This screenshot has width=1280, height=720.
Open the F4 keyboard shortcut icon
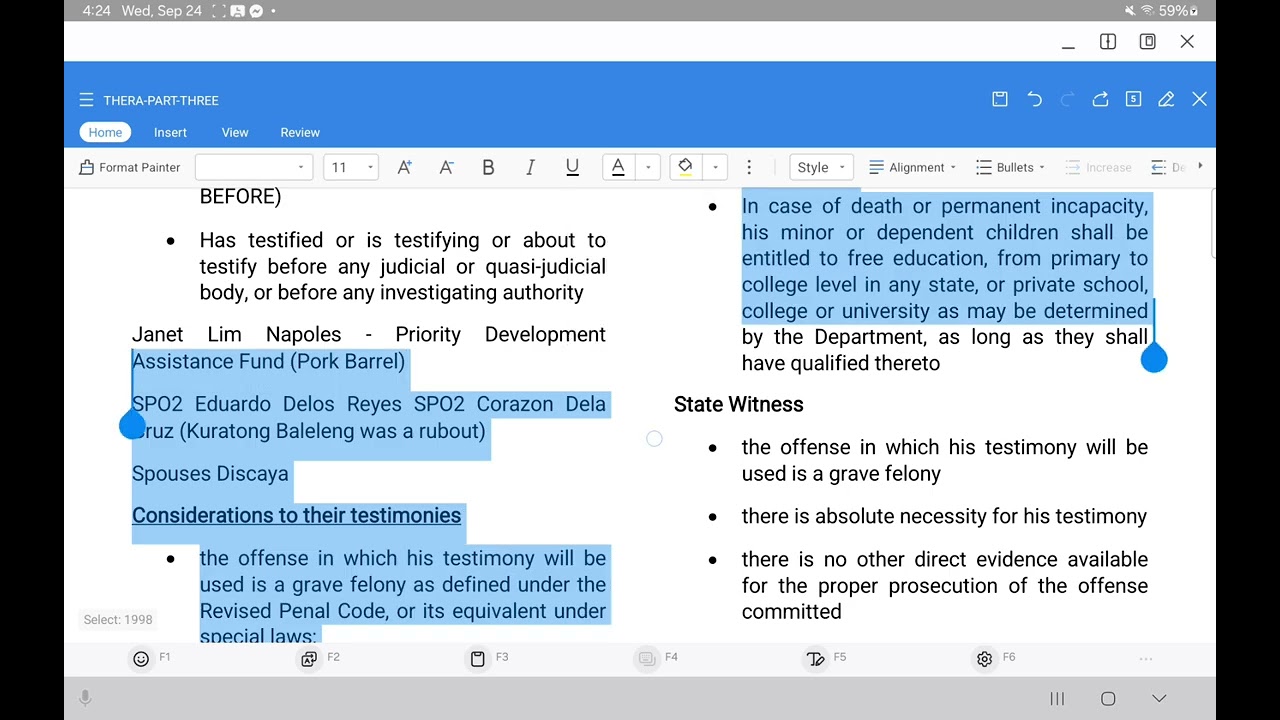pyautogui.click(x=647, y=658)
